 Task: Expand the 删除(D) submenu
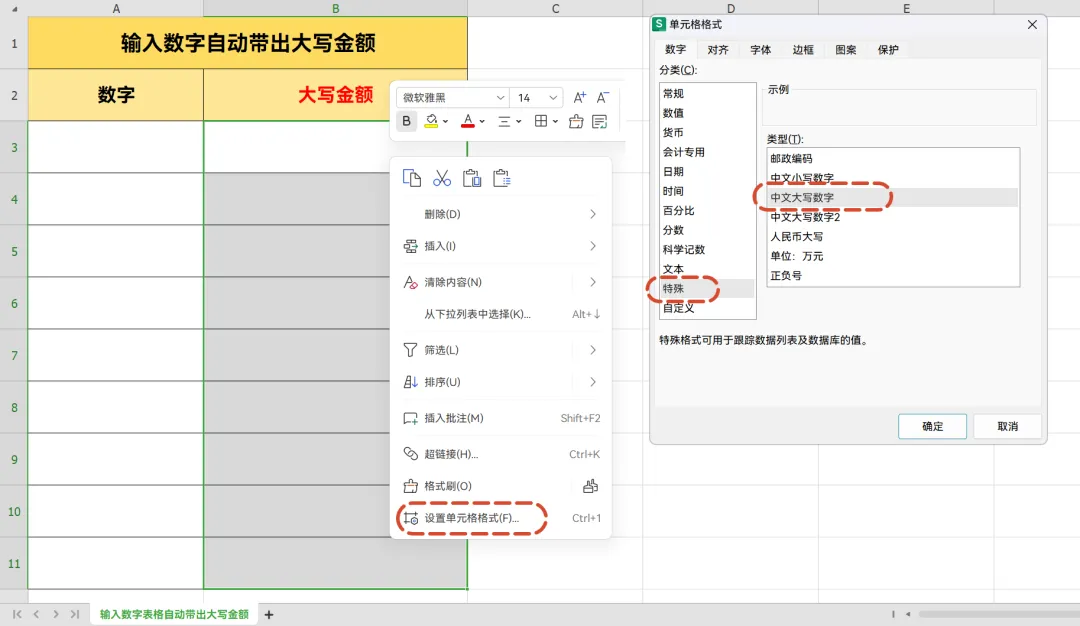501,214
